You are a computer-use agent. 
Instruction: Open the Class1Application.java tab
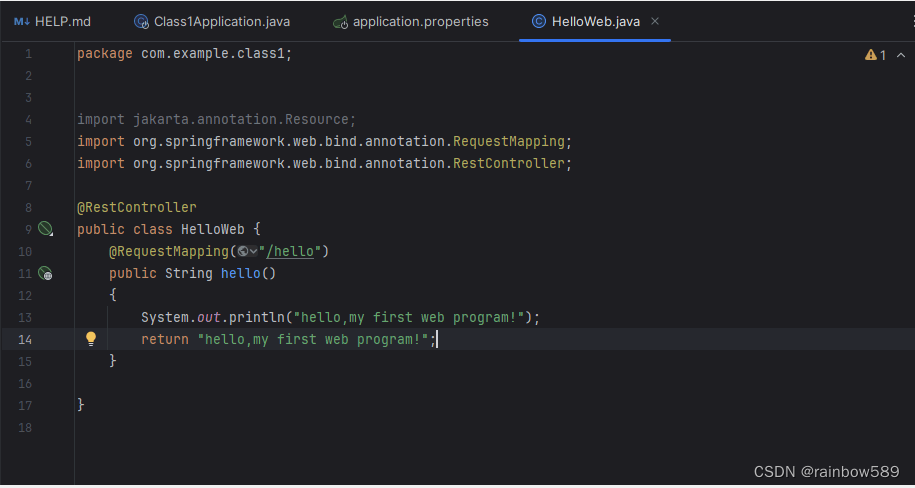point(212,22)
